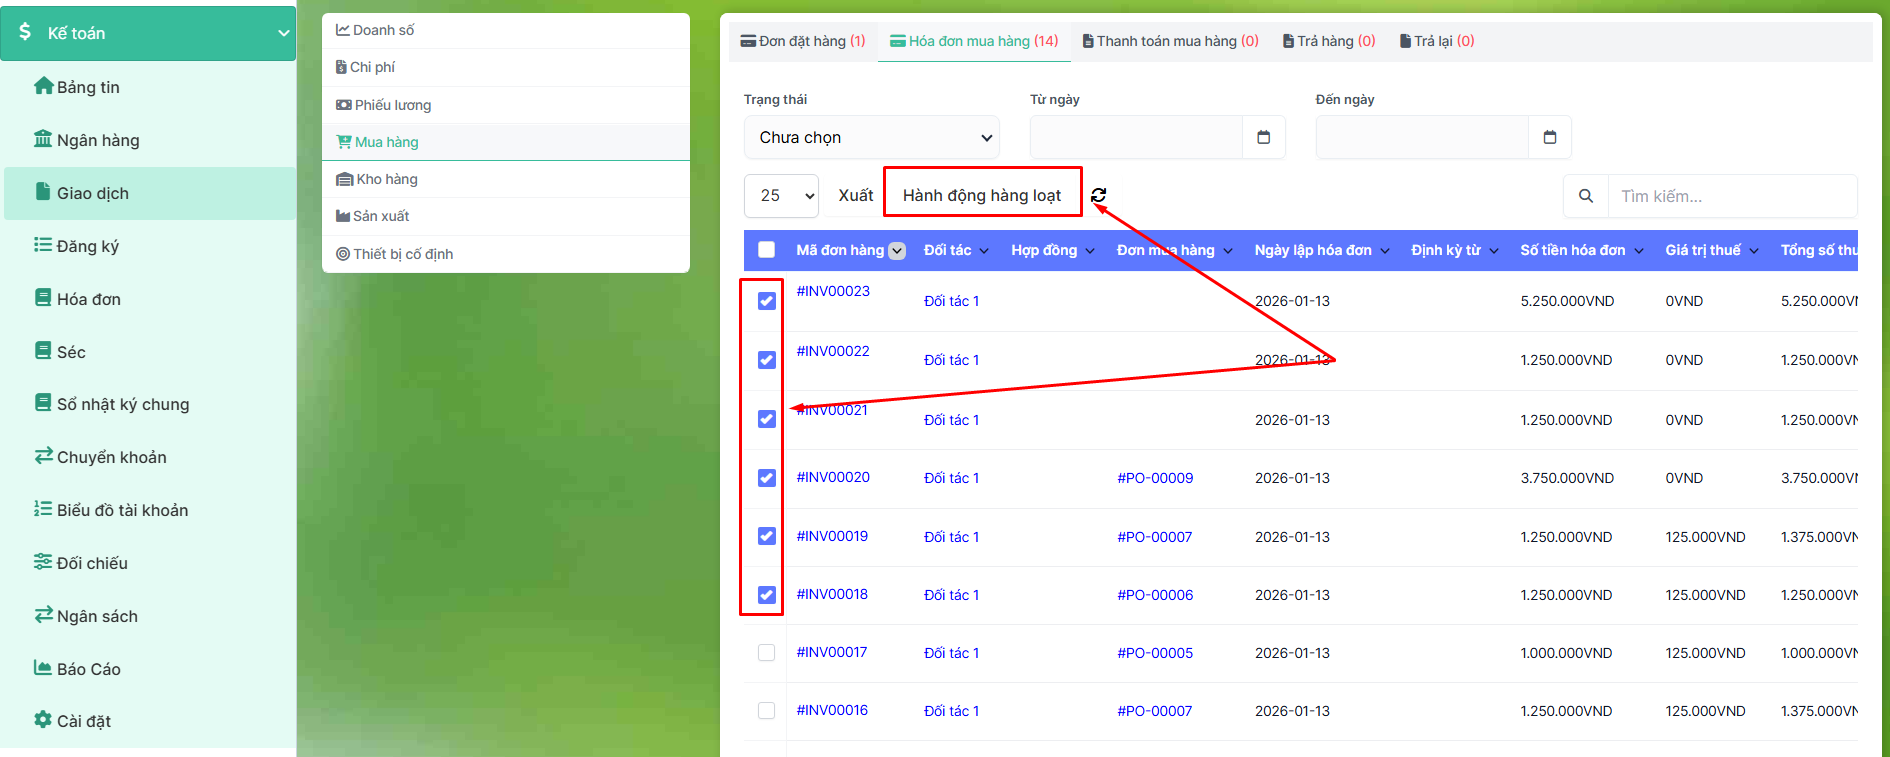Click the Ngân hàng bank icon

click(x=43, y=139)
